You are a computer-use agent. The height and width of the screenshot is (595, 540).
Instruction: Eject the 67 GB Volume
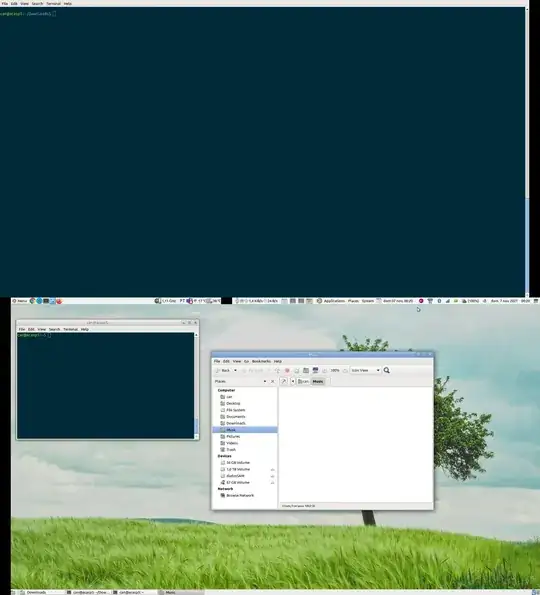[272, 483]
